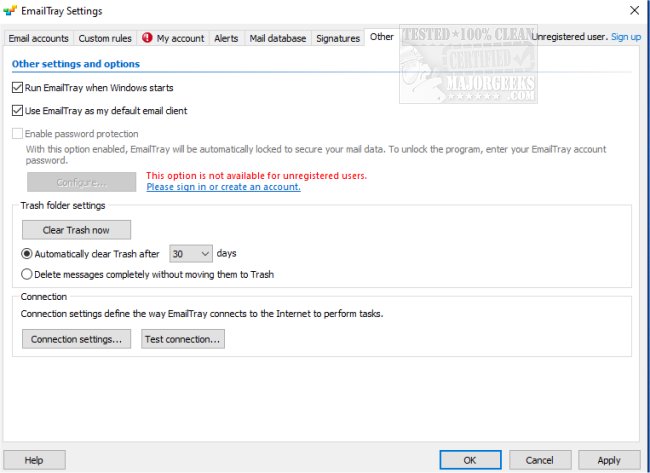Open the Signatures tab

tap(338, 39)
